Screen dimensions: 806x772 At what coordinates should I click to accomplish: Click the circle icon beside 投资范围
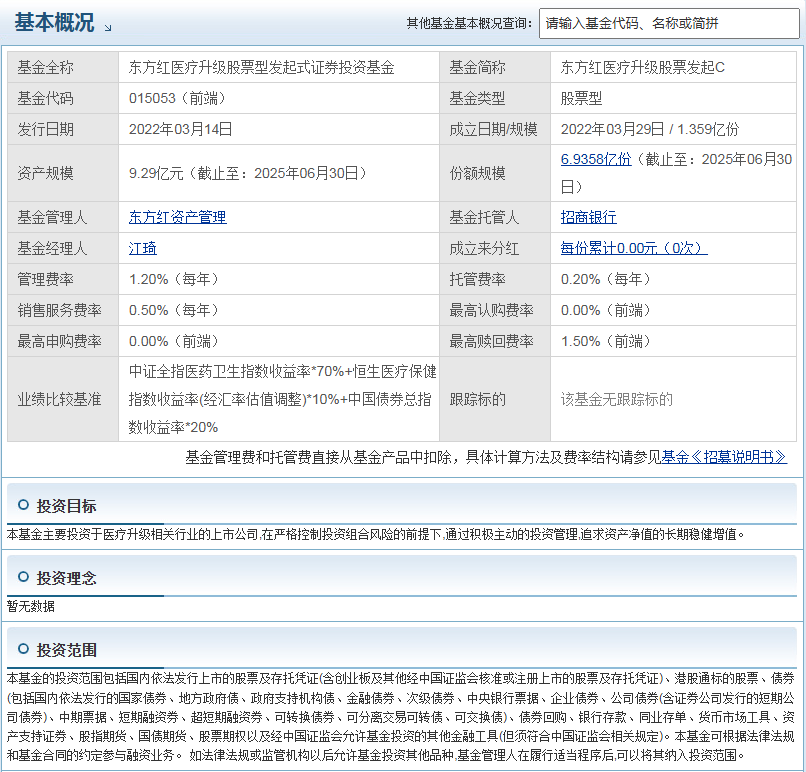point(23,649)
